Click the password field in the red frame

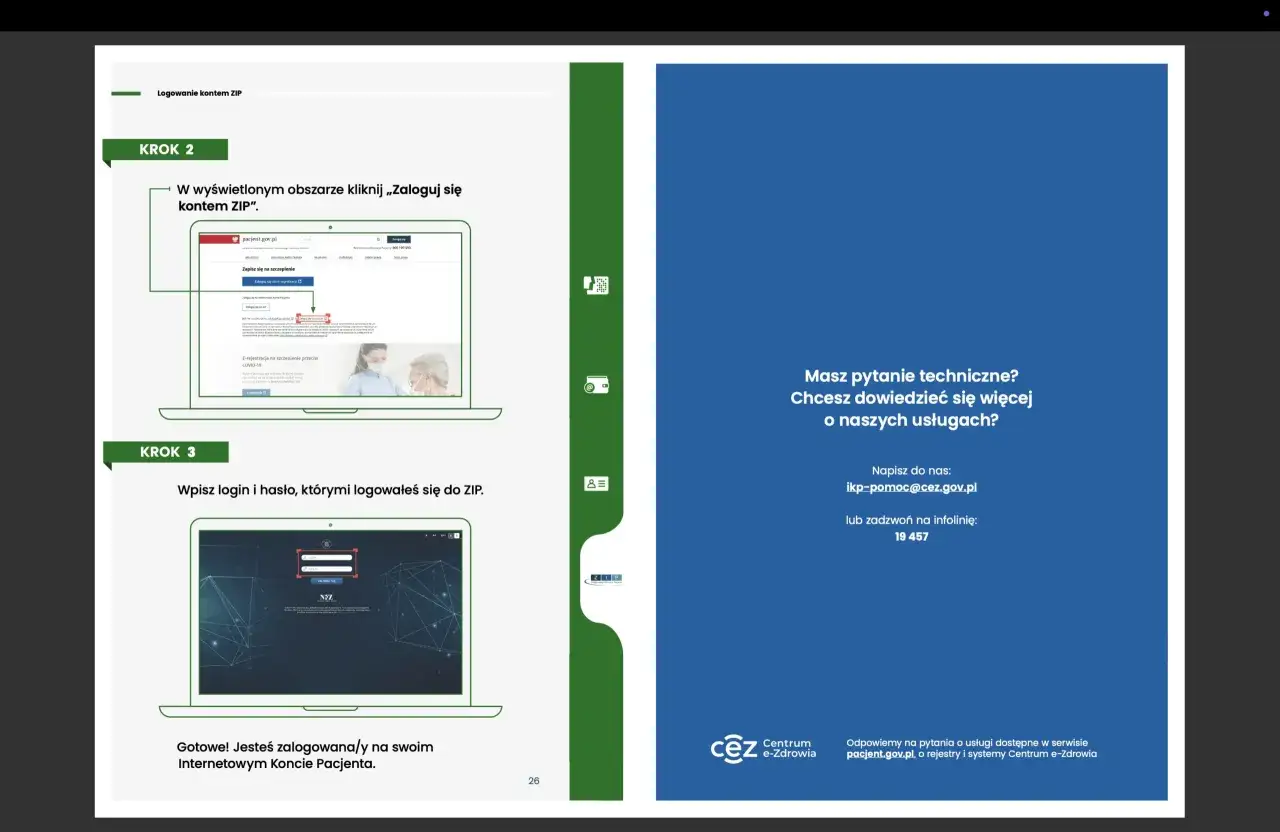(x=327, y=569)
